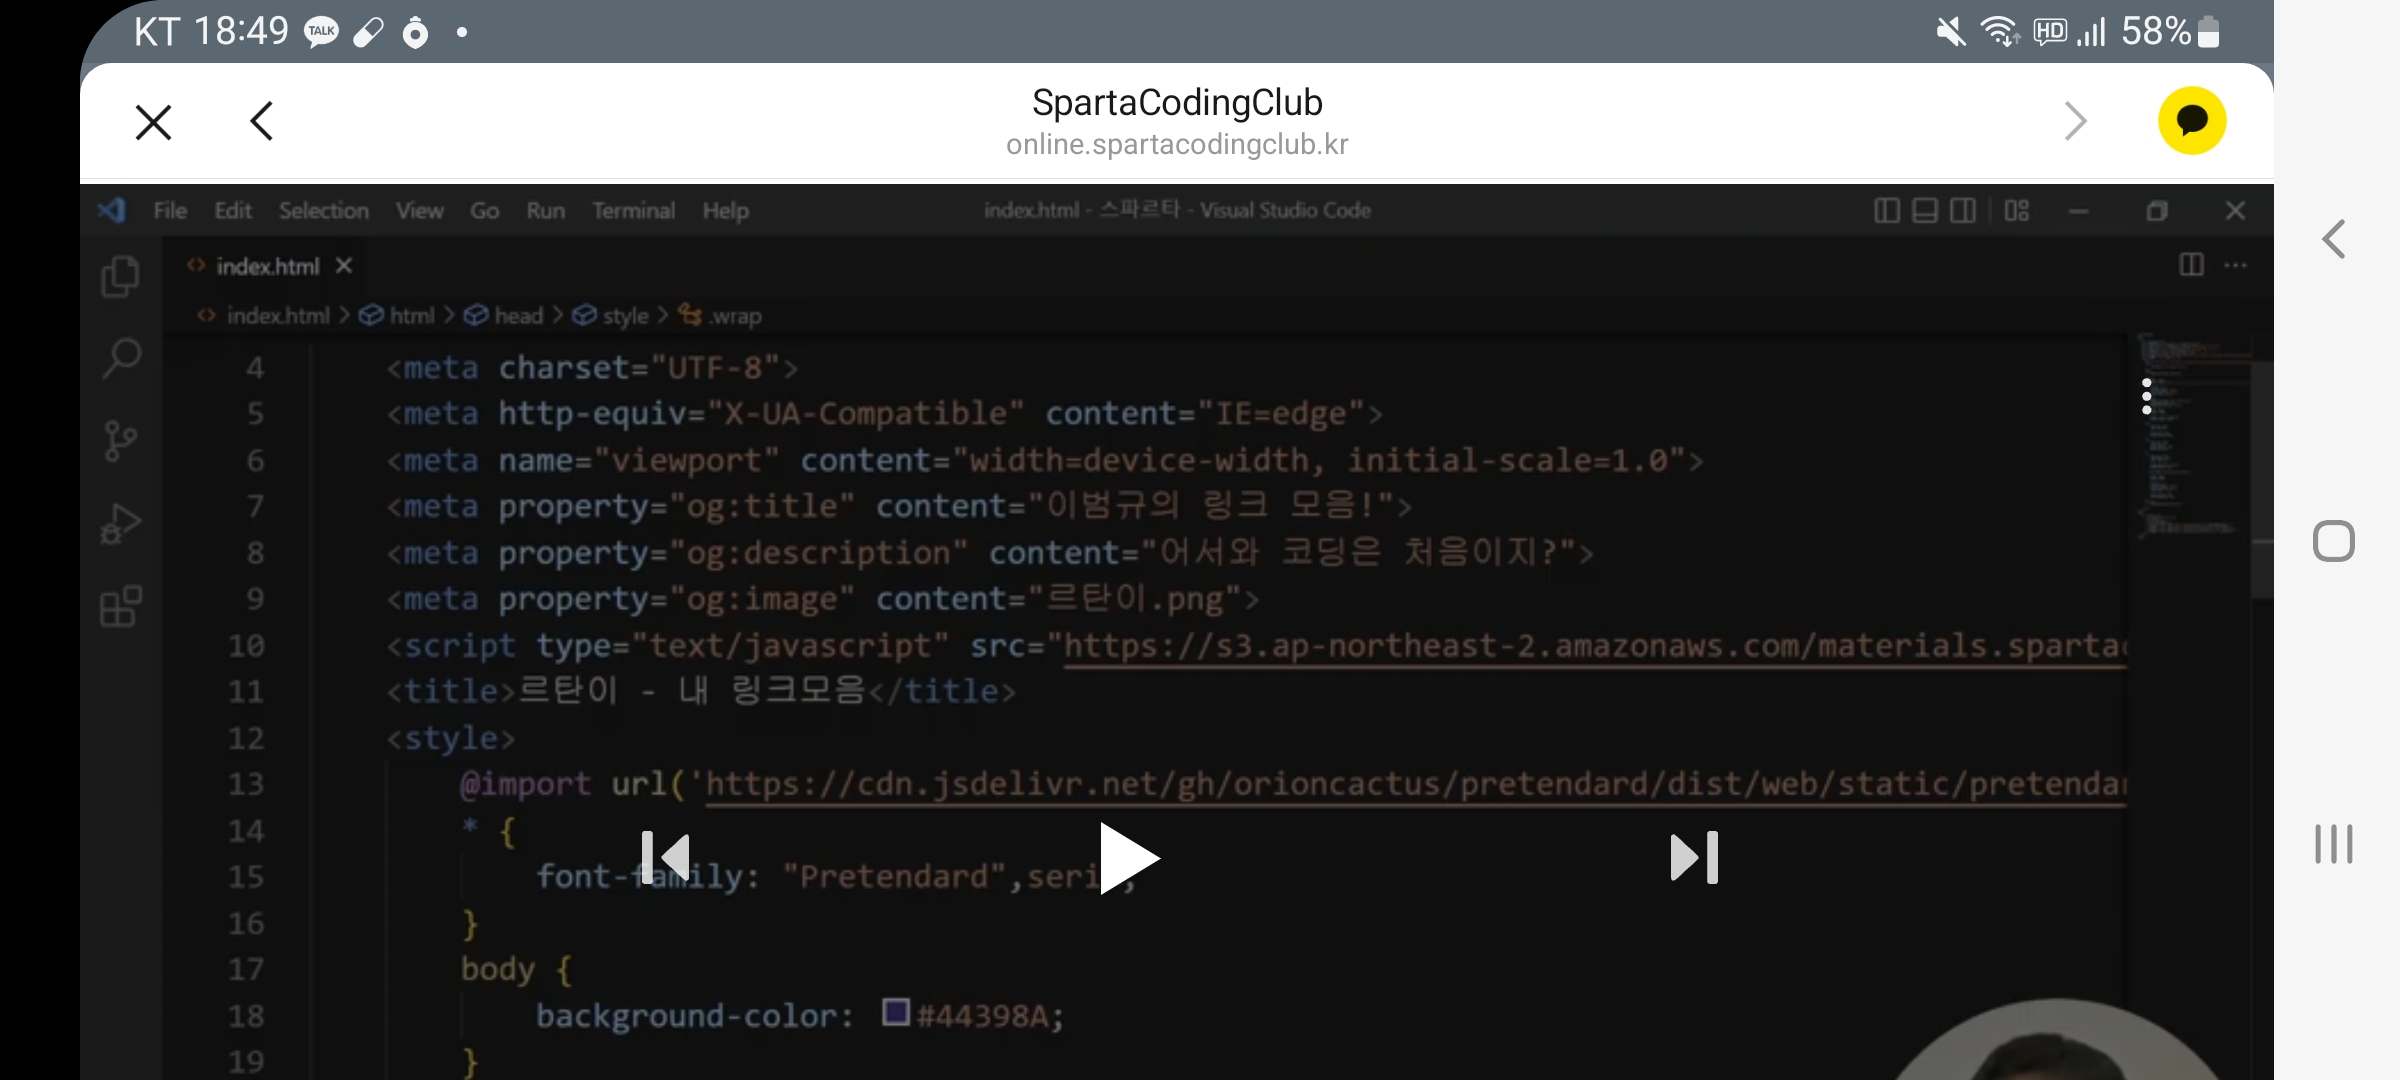Close the in-app browser with X
2400x1080 pixels.
154,122
